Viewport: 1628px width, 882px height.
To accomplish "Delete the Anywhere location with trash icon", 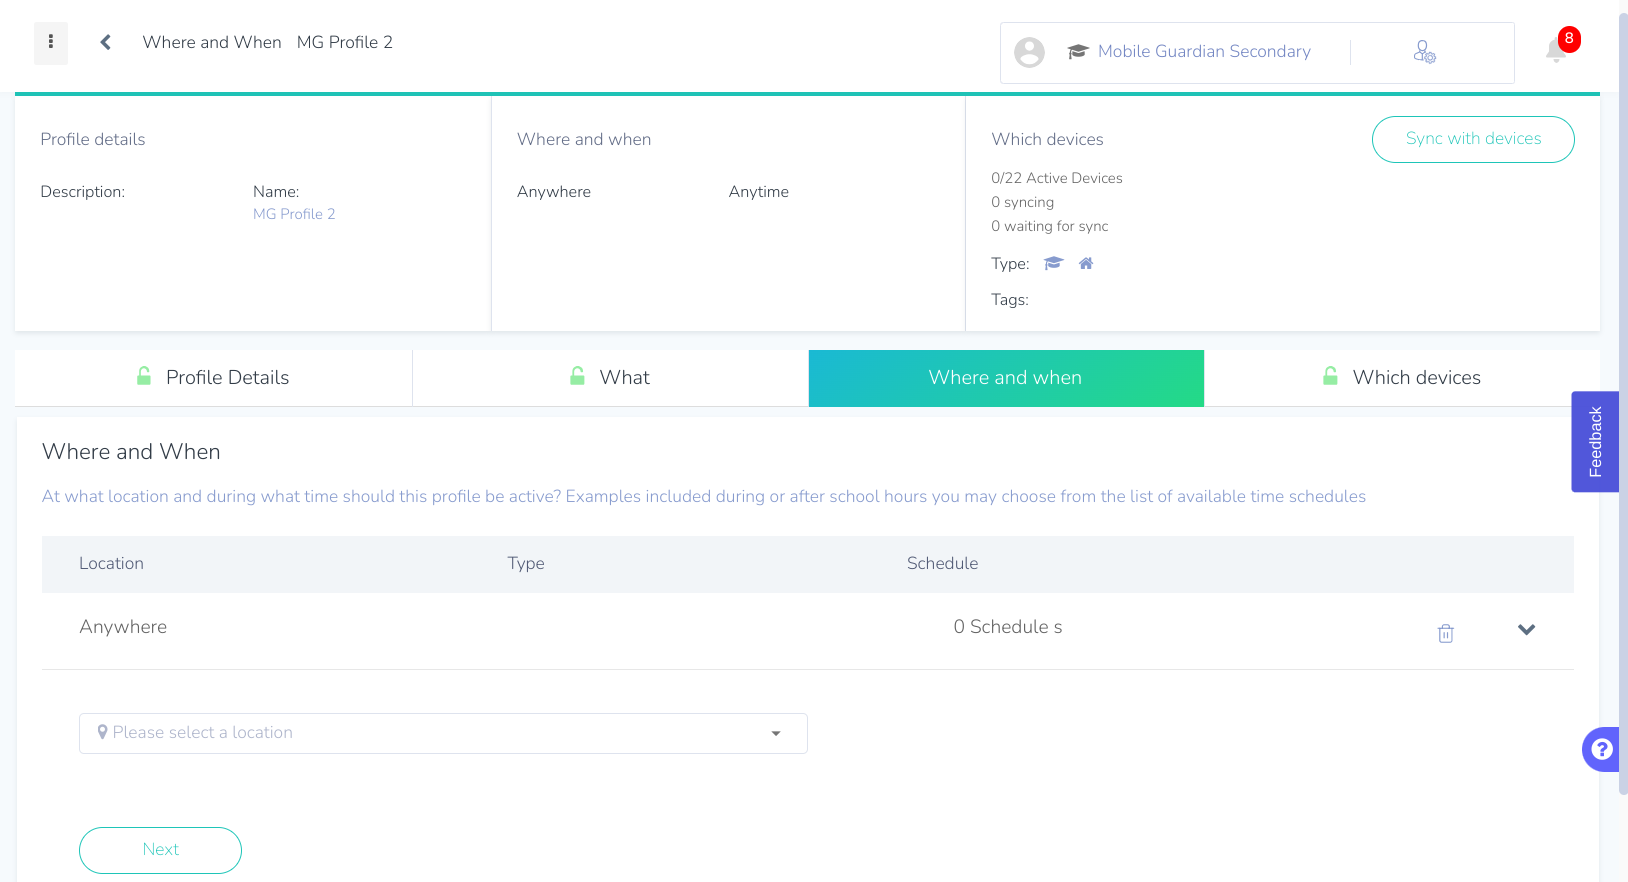I will pyautogui.click(x=1445, y=633).
